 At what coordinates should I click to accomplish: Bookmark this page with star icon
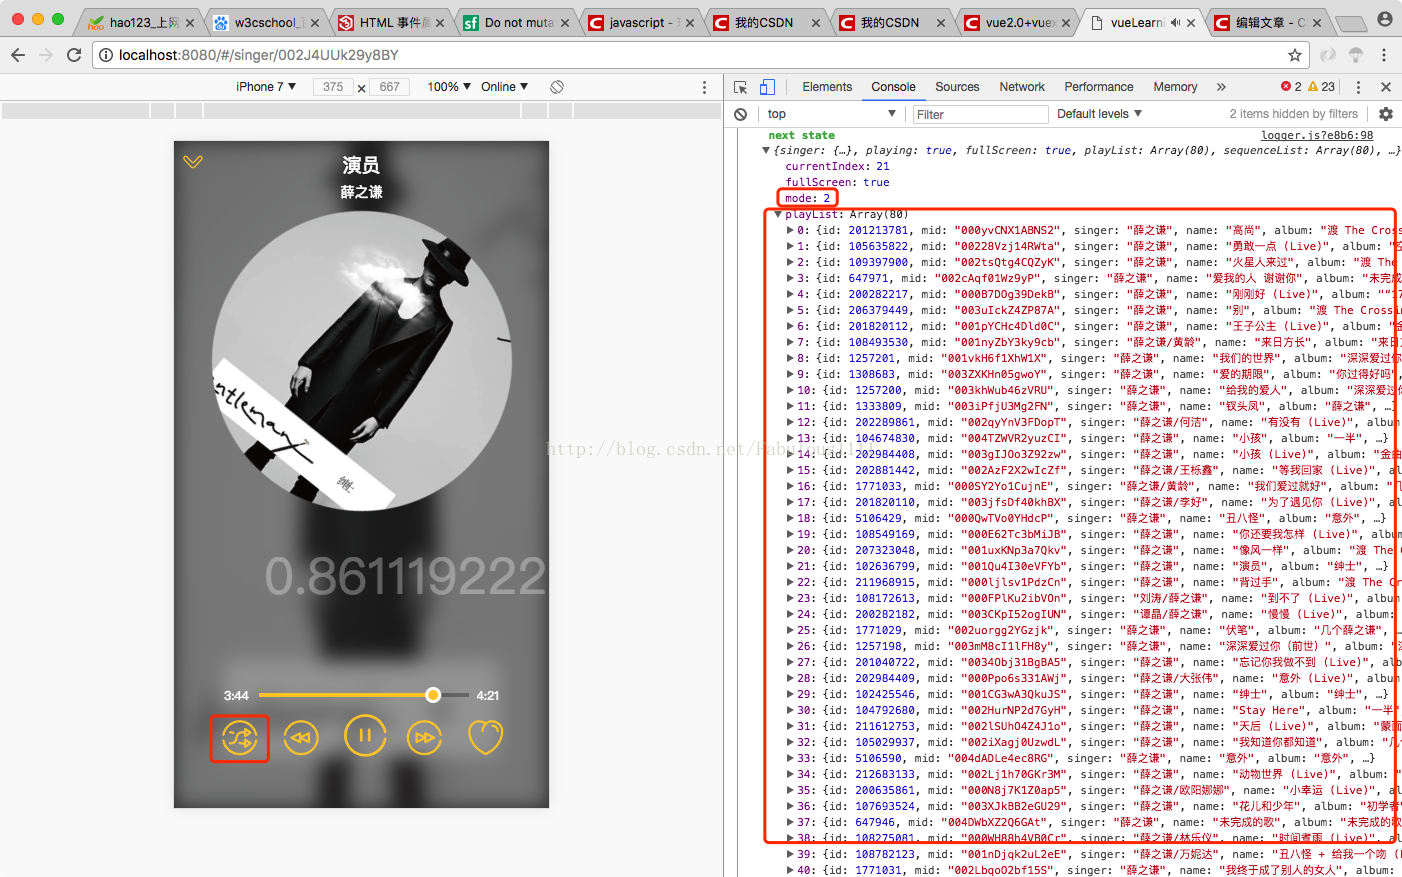click(x=1295, y=55)
